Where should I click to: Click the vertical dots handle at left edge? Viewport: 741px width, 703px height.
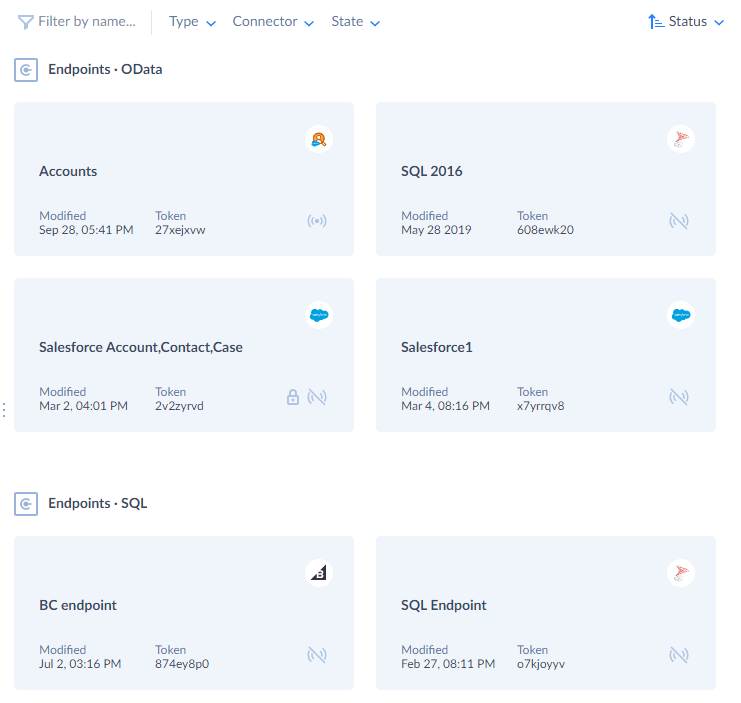[4, 410]
